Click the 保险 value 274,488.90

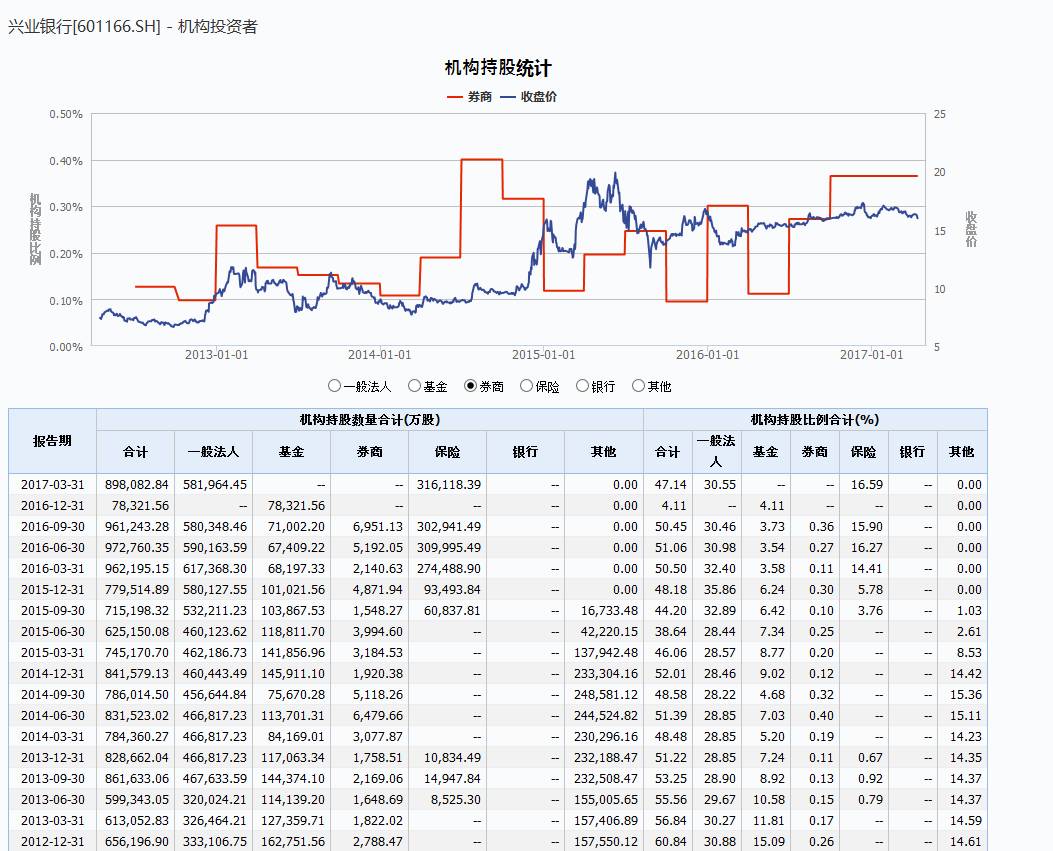point(449,568)
